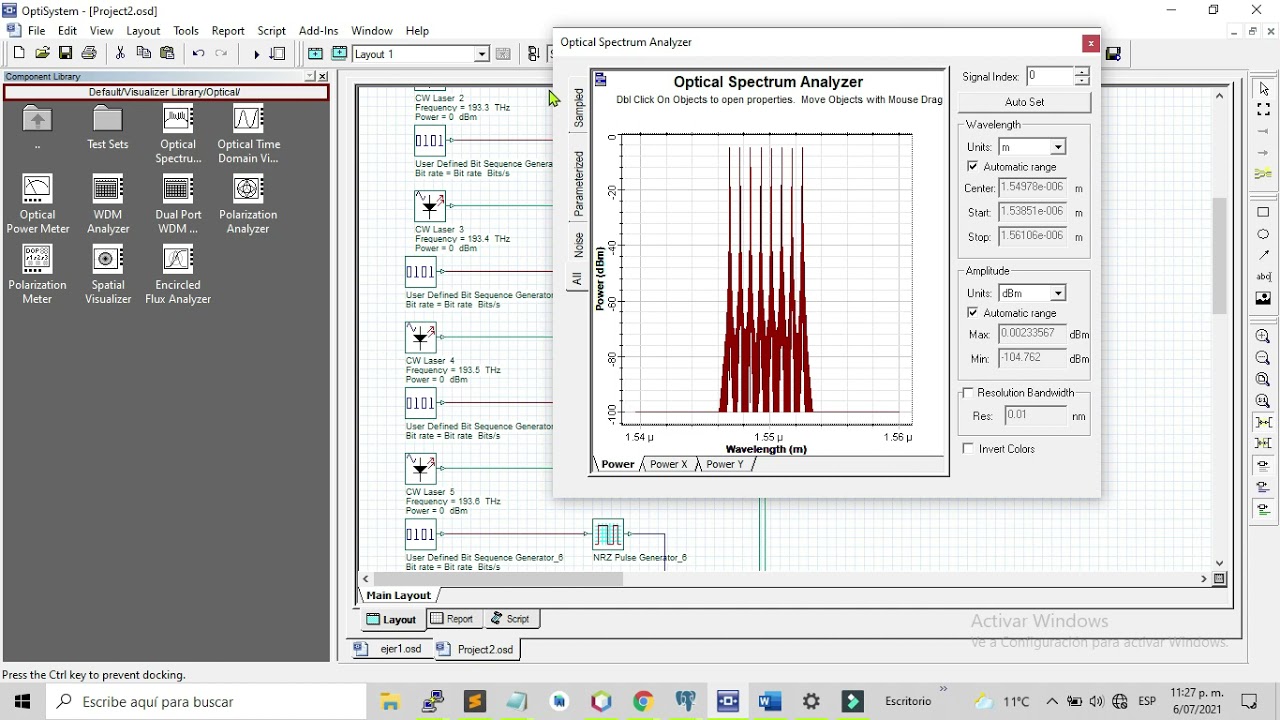This screenshot has height=720, width=1280.
Task: Enable the Invert Colors checkbox
Action: tap(968, 449)
